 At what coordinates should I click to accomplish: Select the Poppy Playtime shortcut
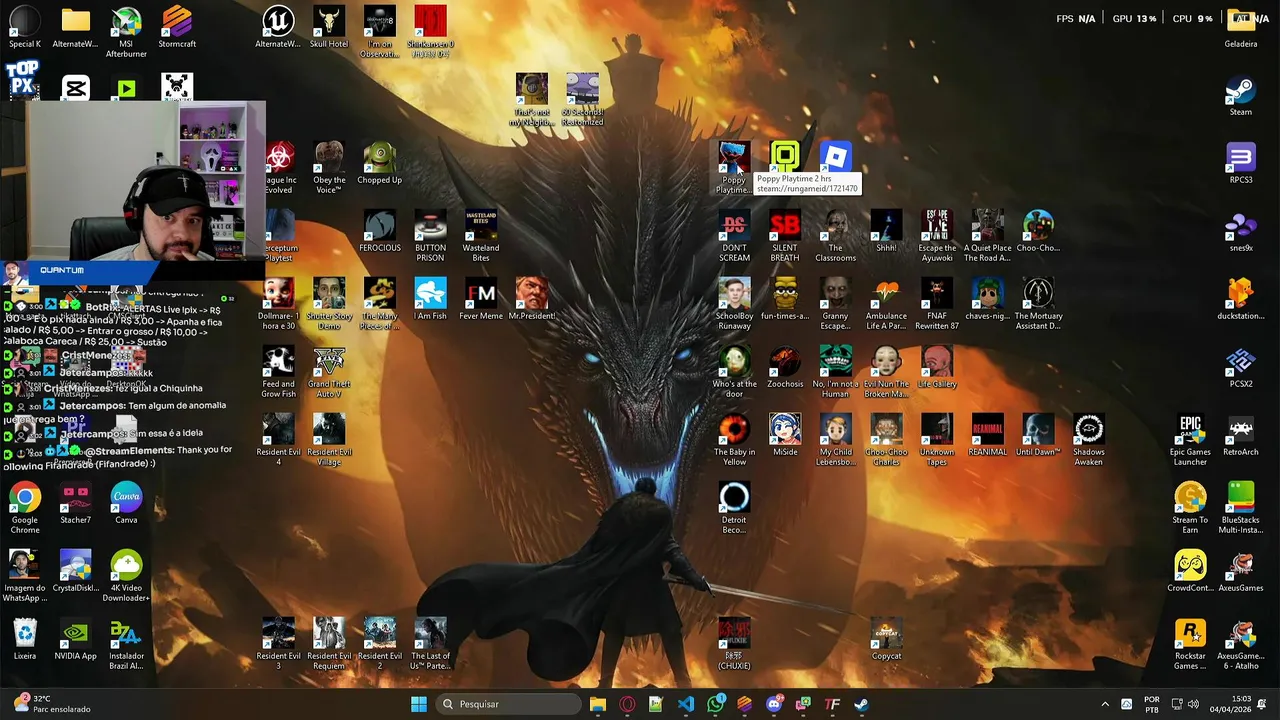click(x=734, y=167)
